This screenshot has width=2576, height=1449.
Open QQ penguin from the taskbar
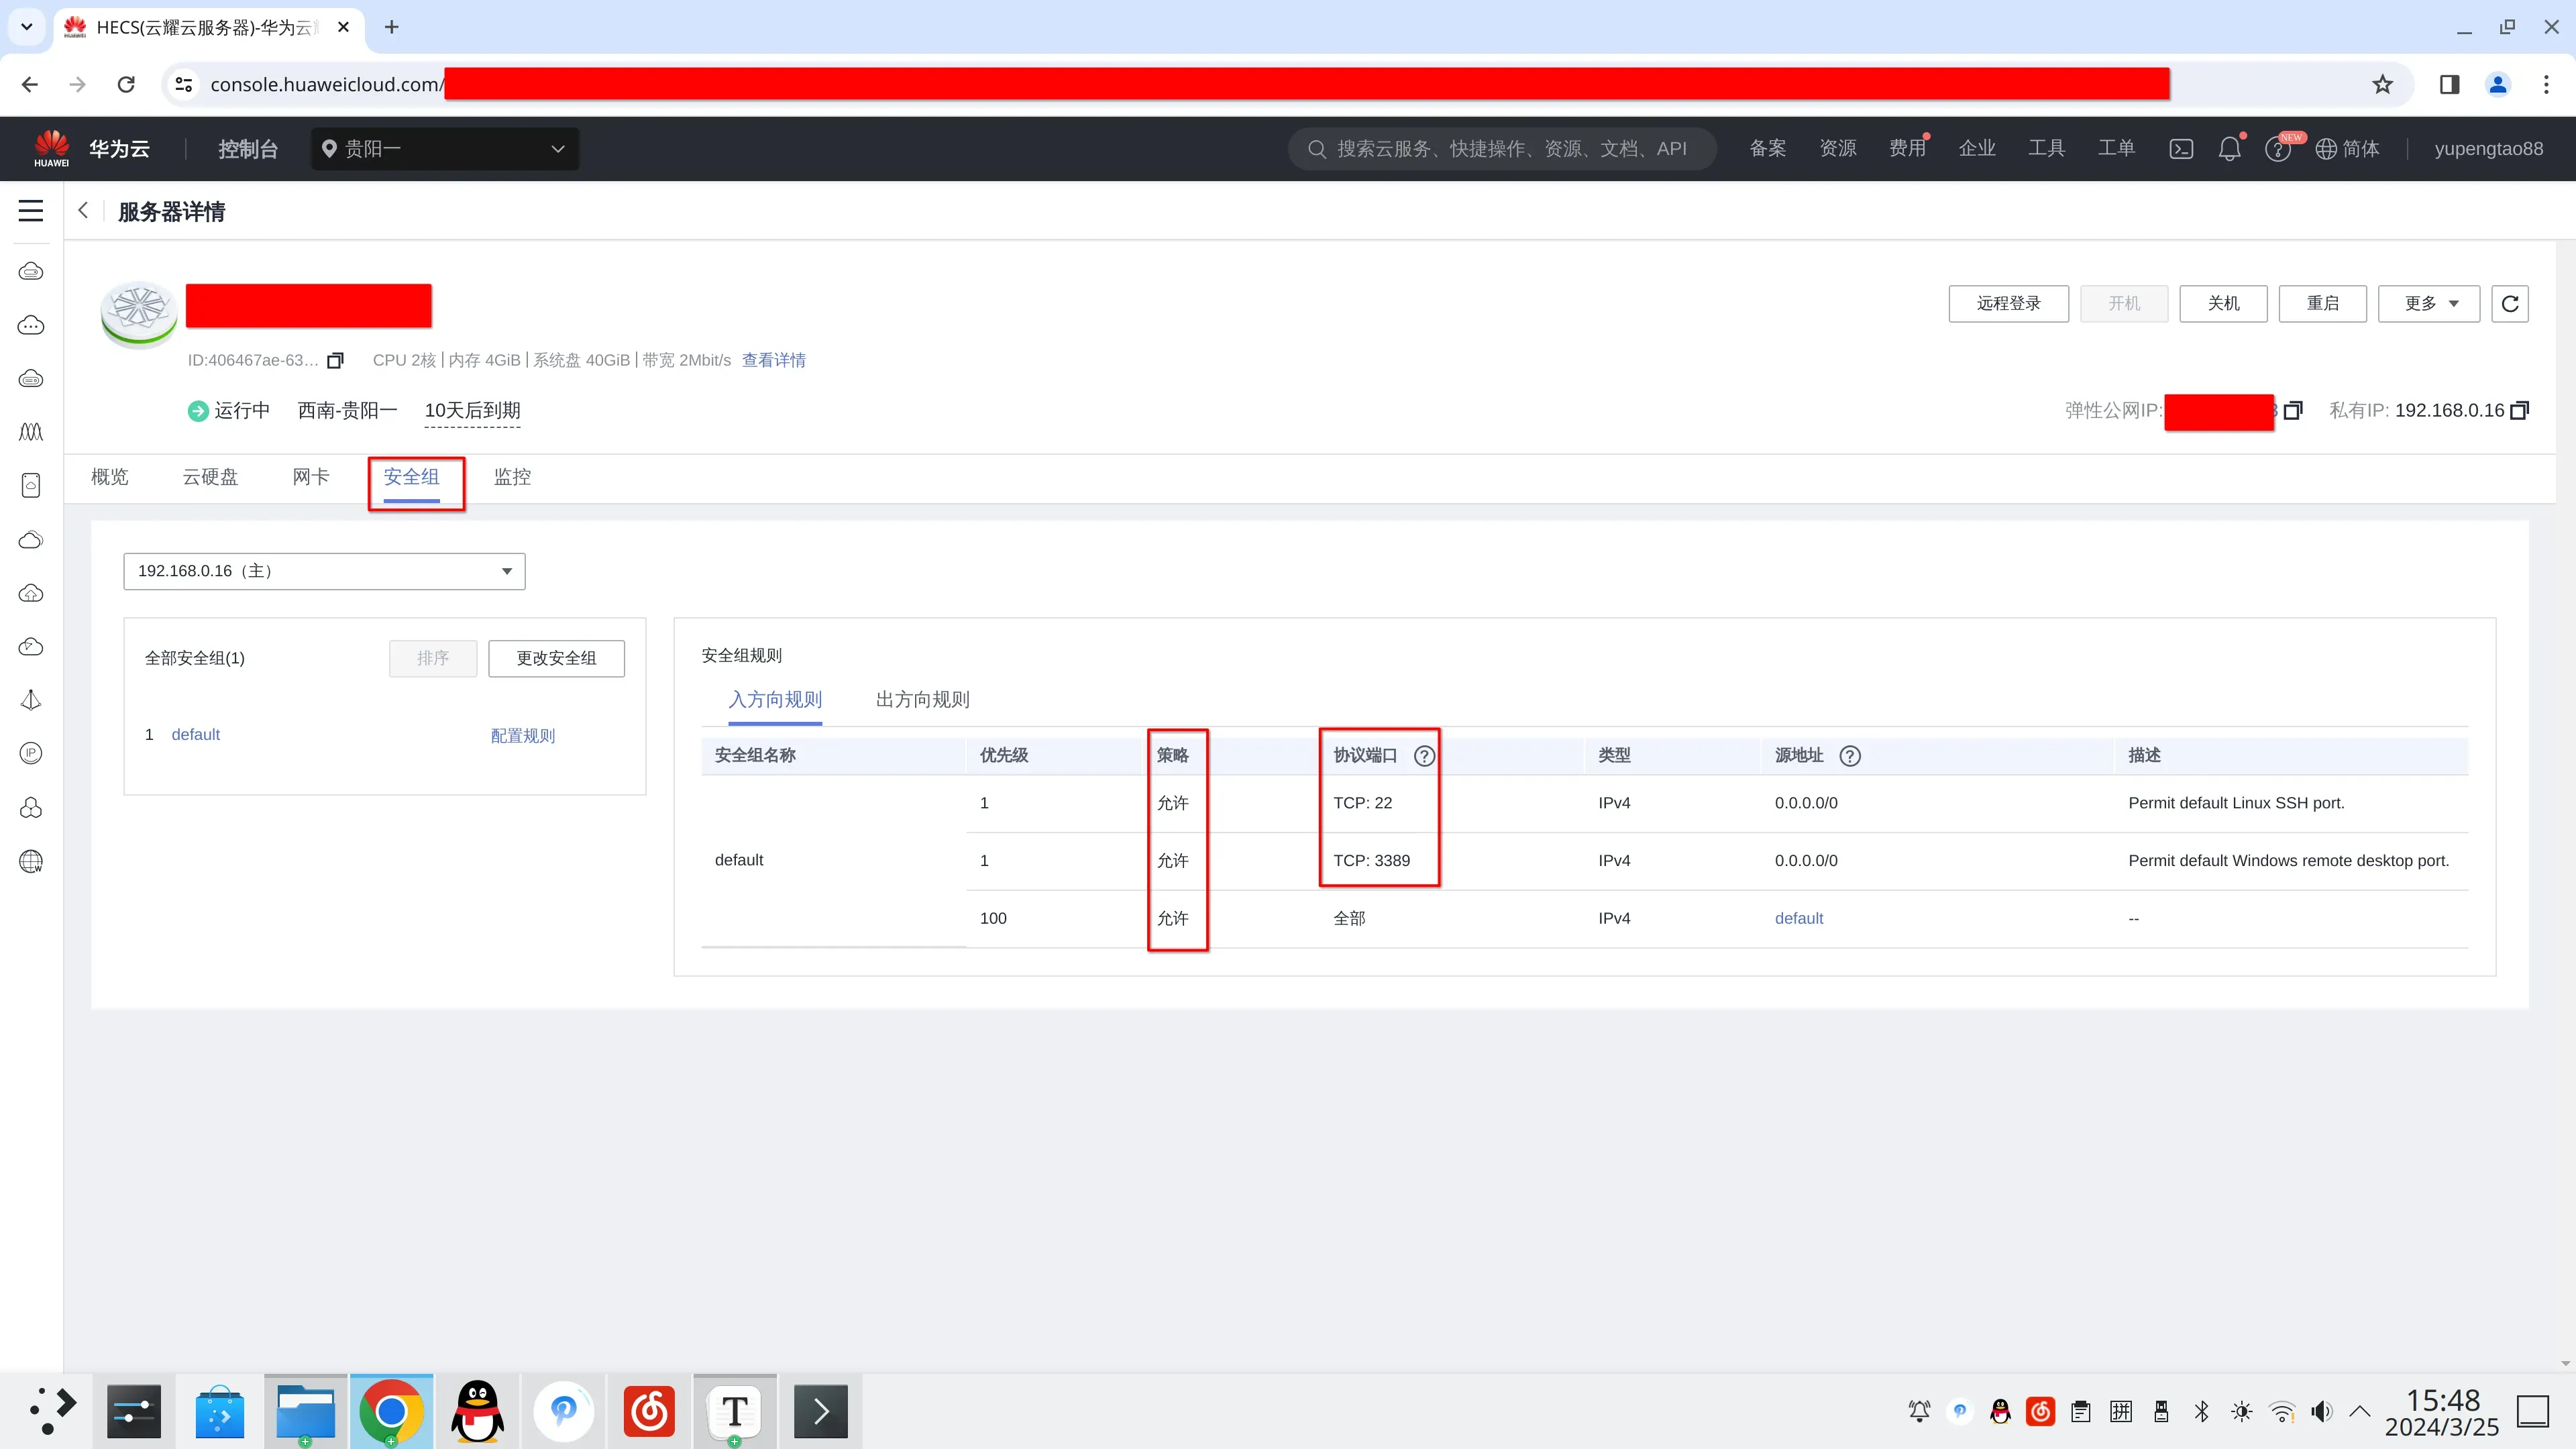click(477, 1411)
